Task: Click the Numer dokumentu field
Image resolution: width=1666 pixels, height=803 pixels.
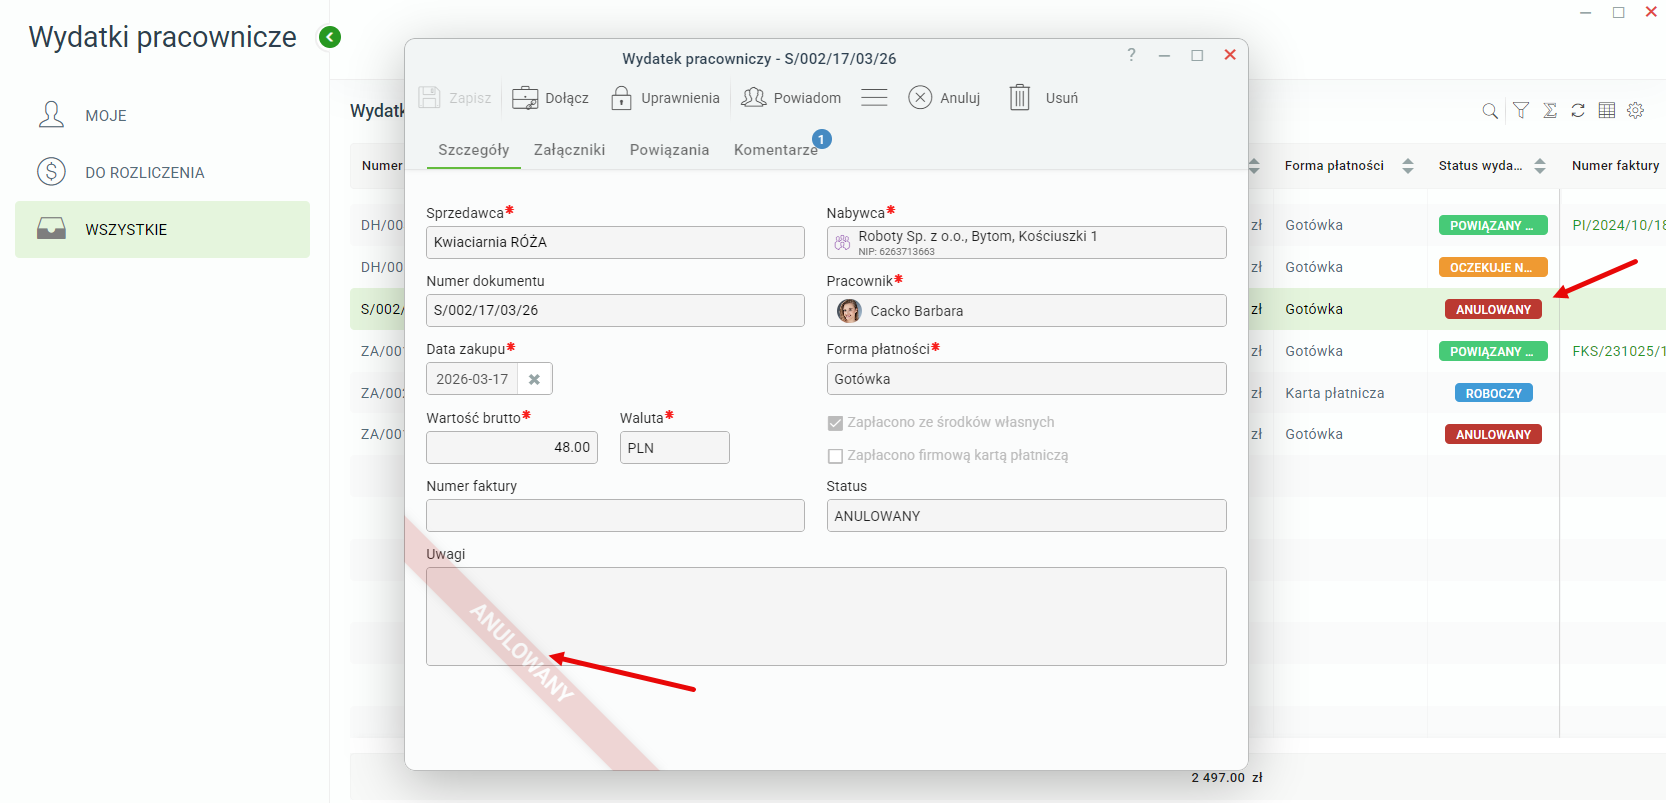Action: pos(615,310)
